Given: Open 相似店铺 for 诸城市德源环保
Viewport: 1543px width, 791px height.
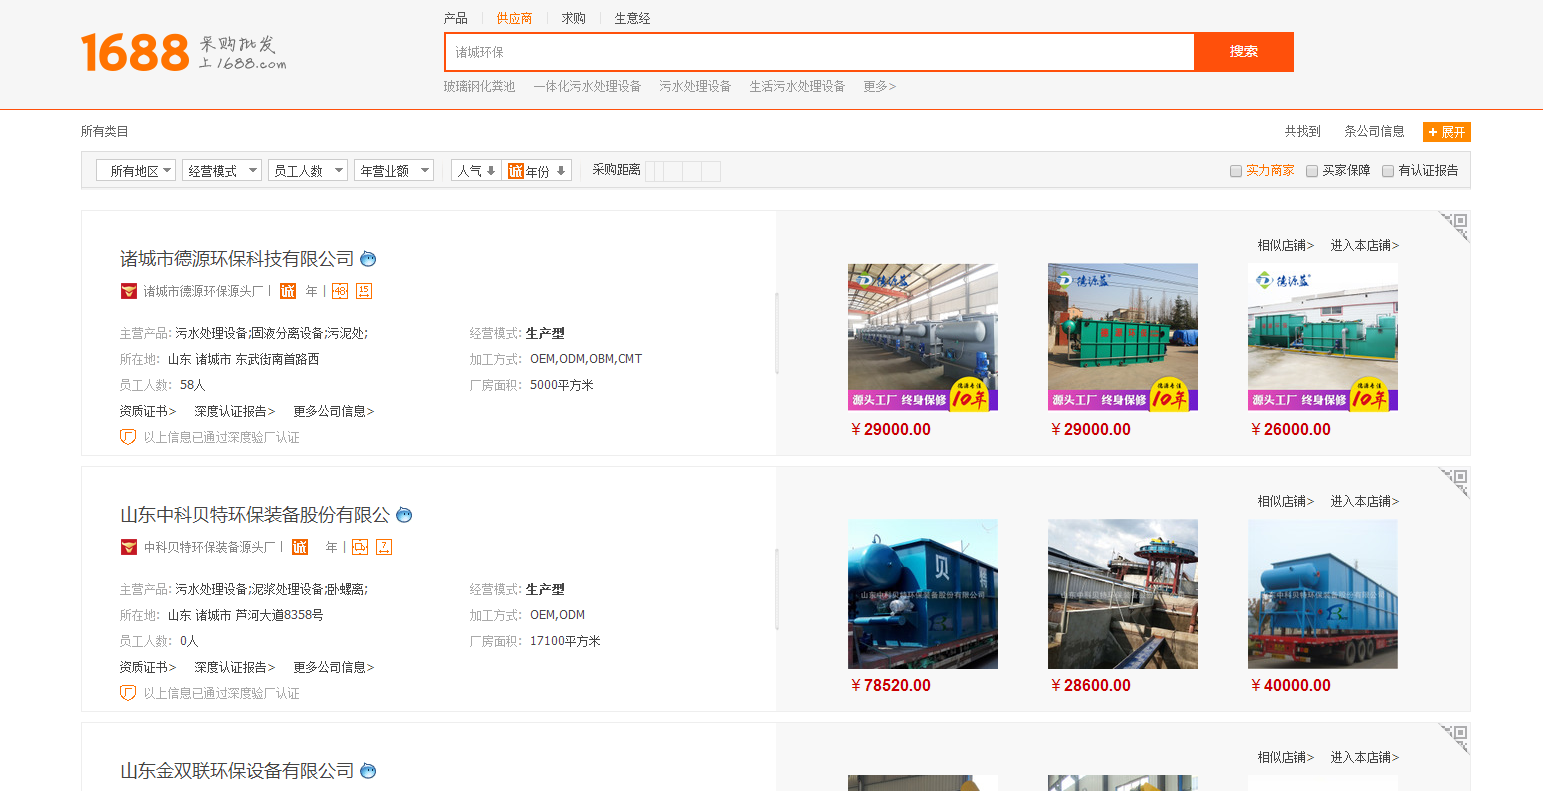Looking at the screenshot, I should point(1286,245).
